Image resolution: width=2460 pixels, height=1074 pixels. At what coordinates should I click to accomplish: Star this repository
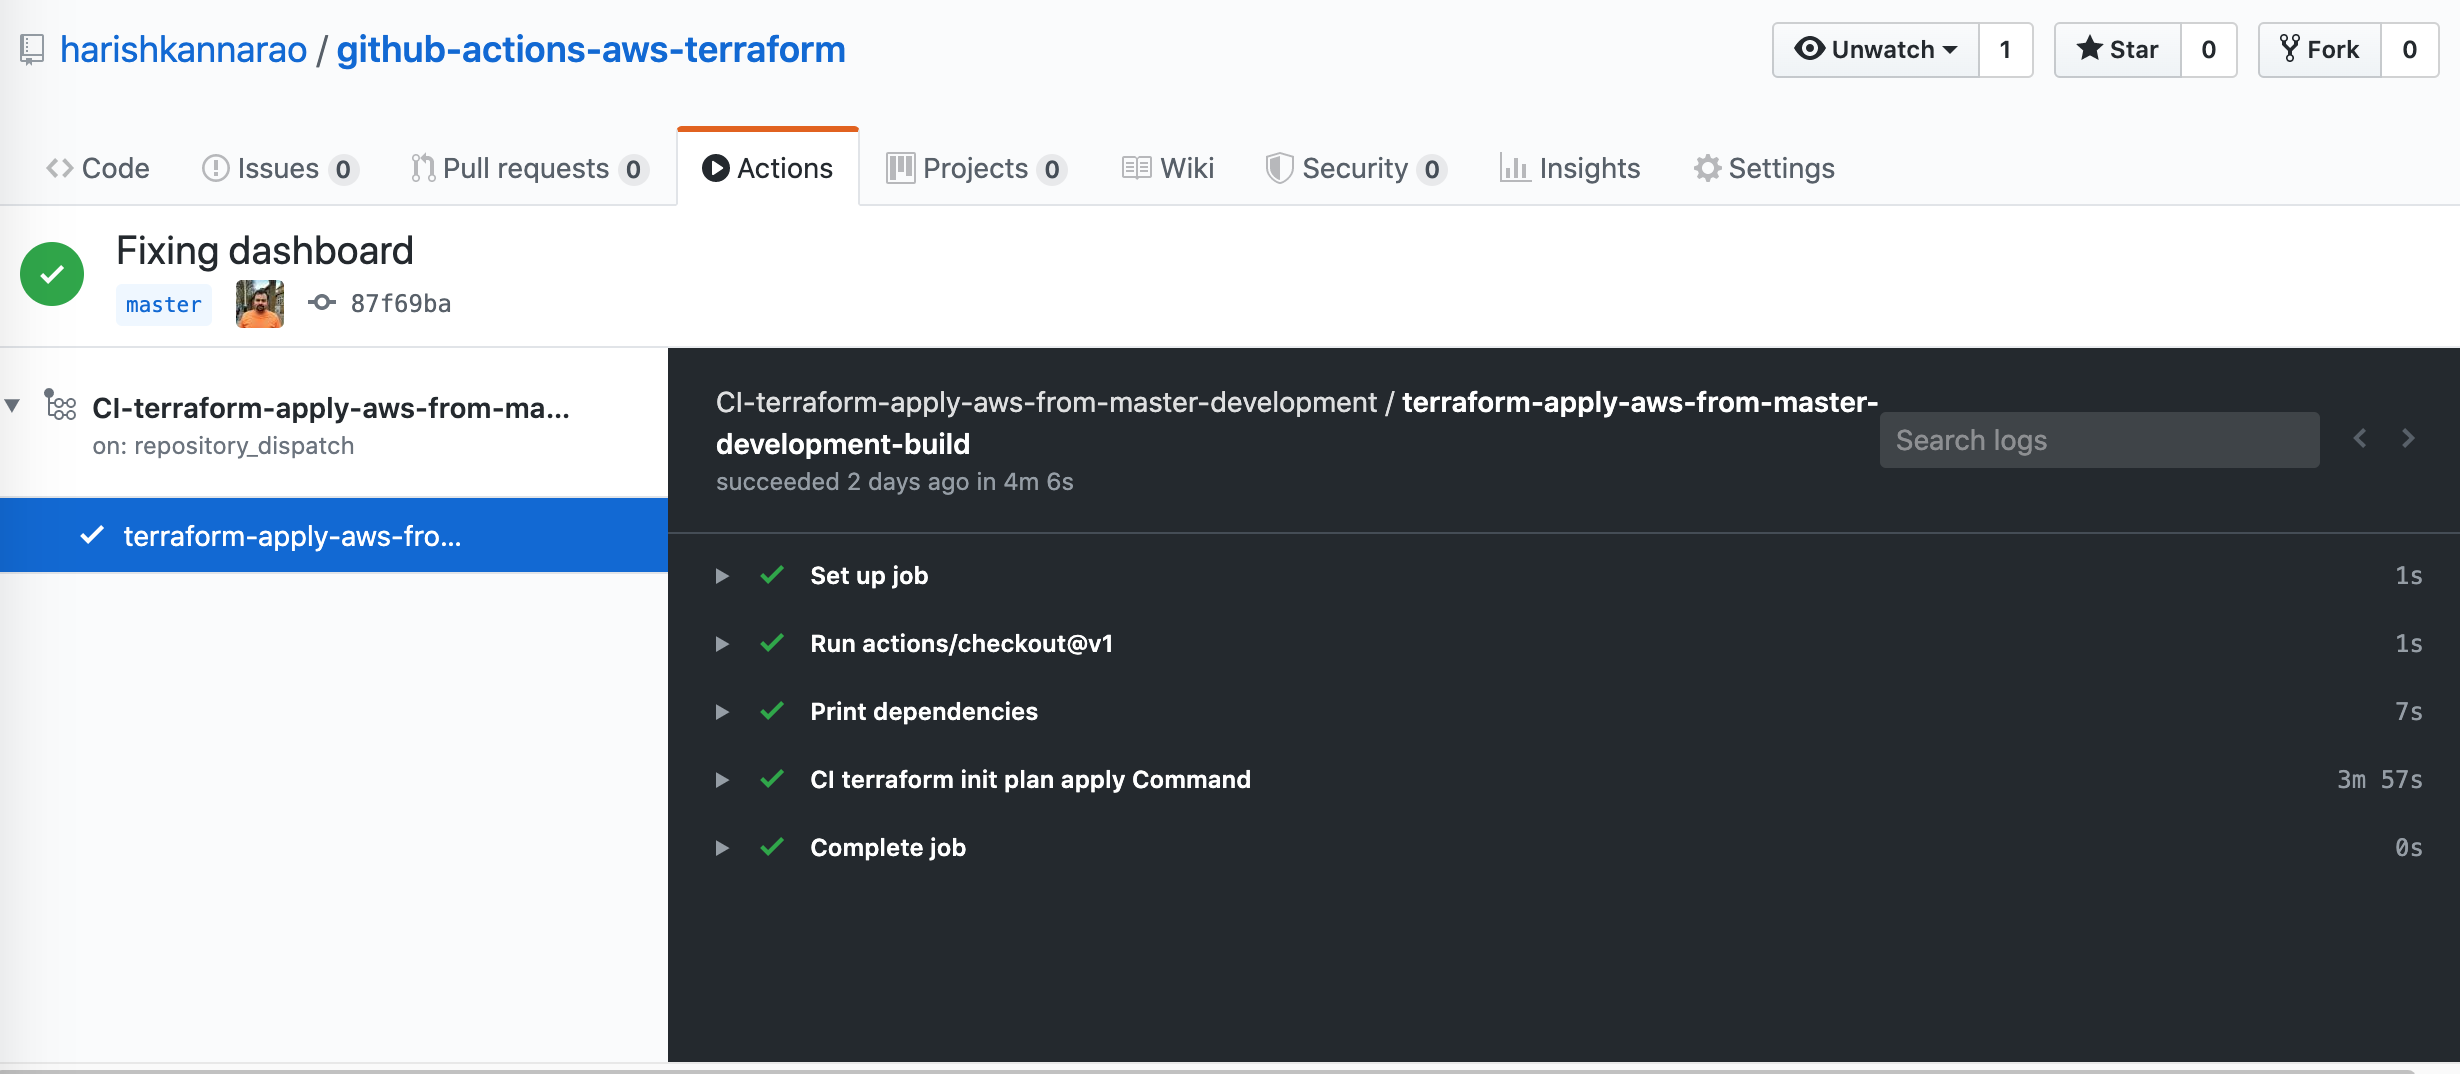point(2117,49)
